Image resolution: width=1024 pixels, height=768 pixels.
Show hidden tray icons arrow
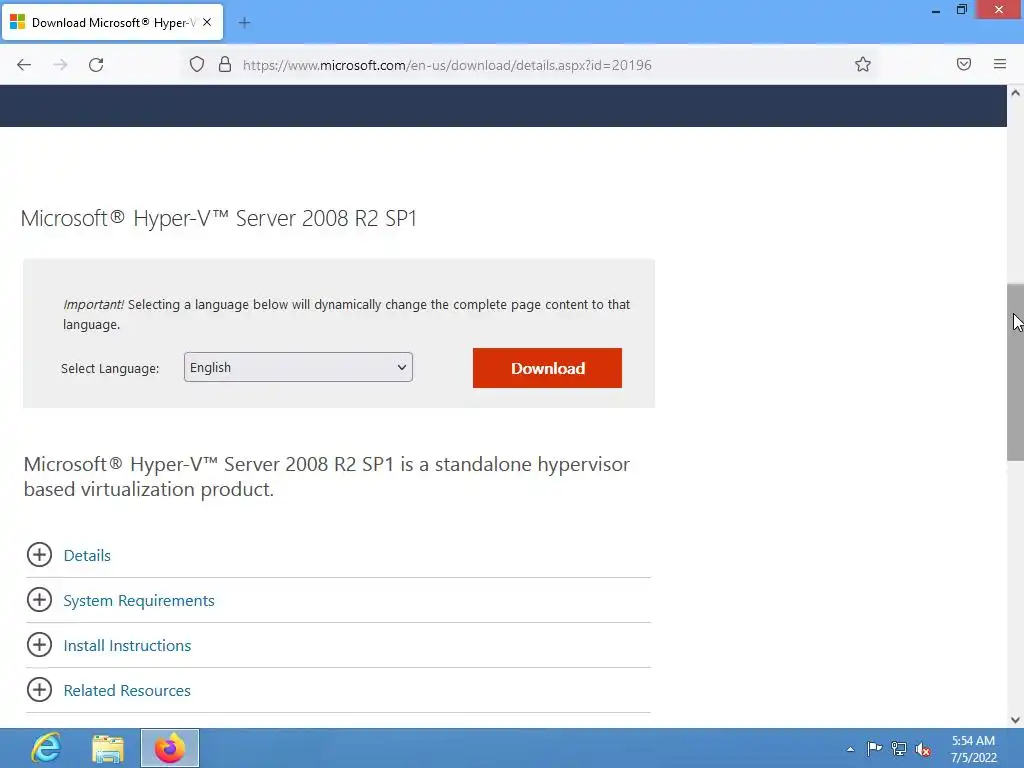tap(850, 749)
